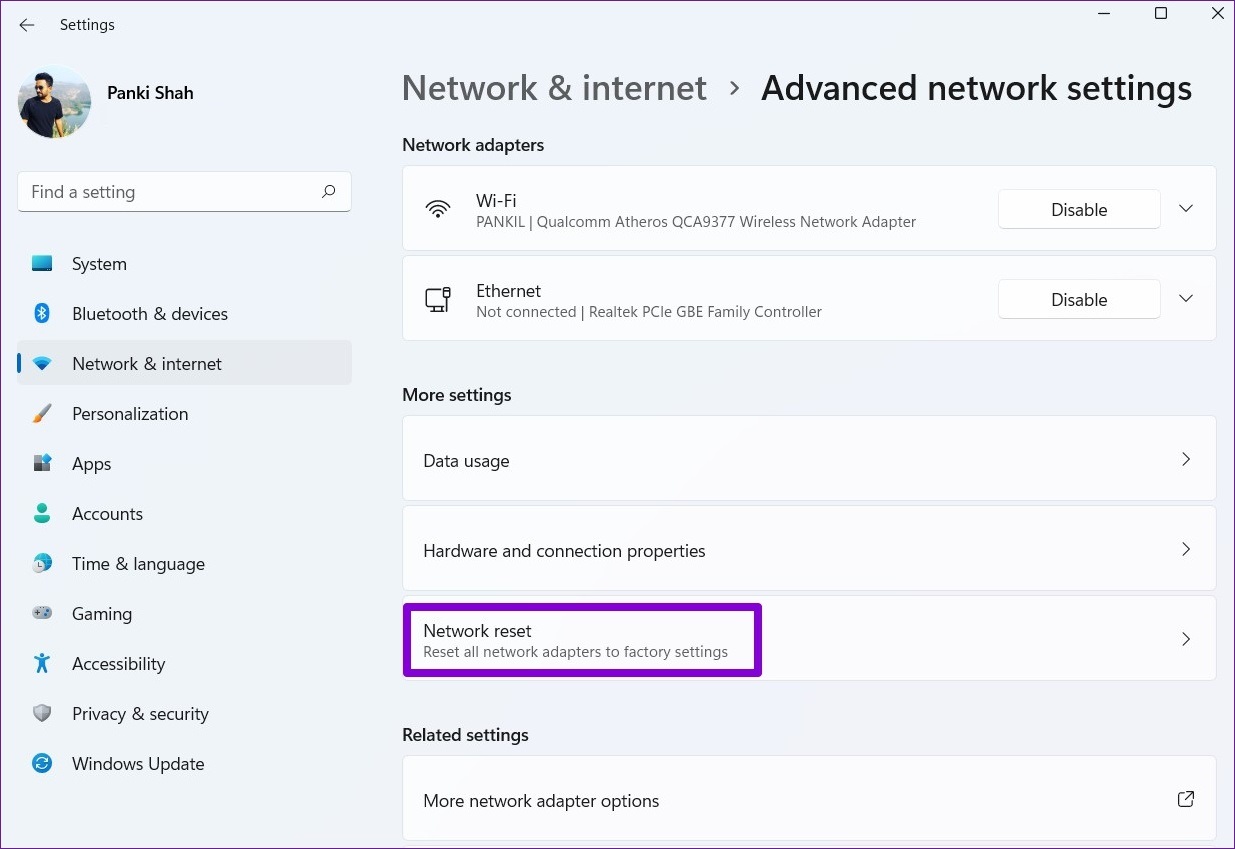Open Privacy & security settings
Viewport: 1235px width, 849px height.
point(140,713)
